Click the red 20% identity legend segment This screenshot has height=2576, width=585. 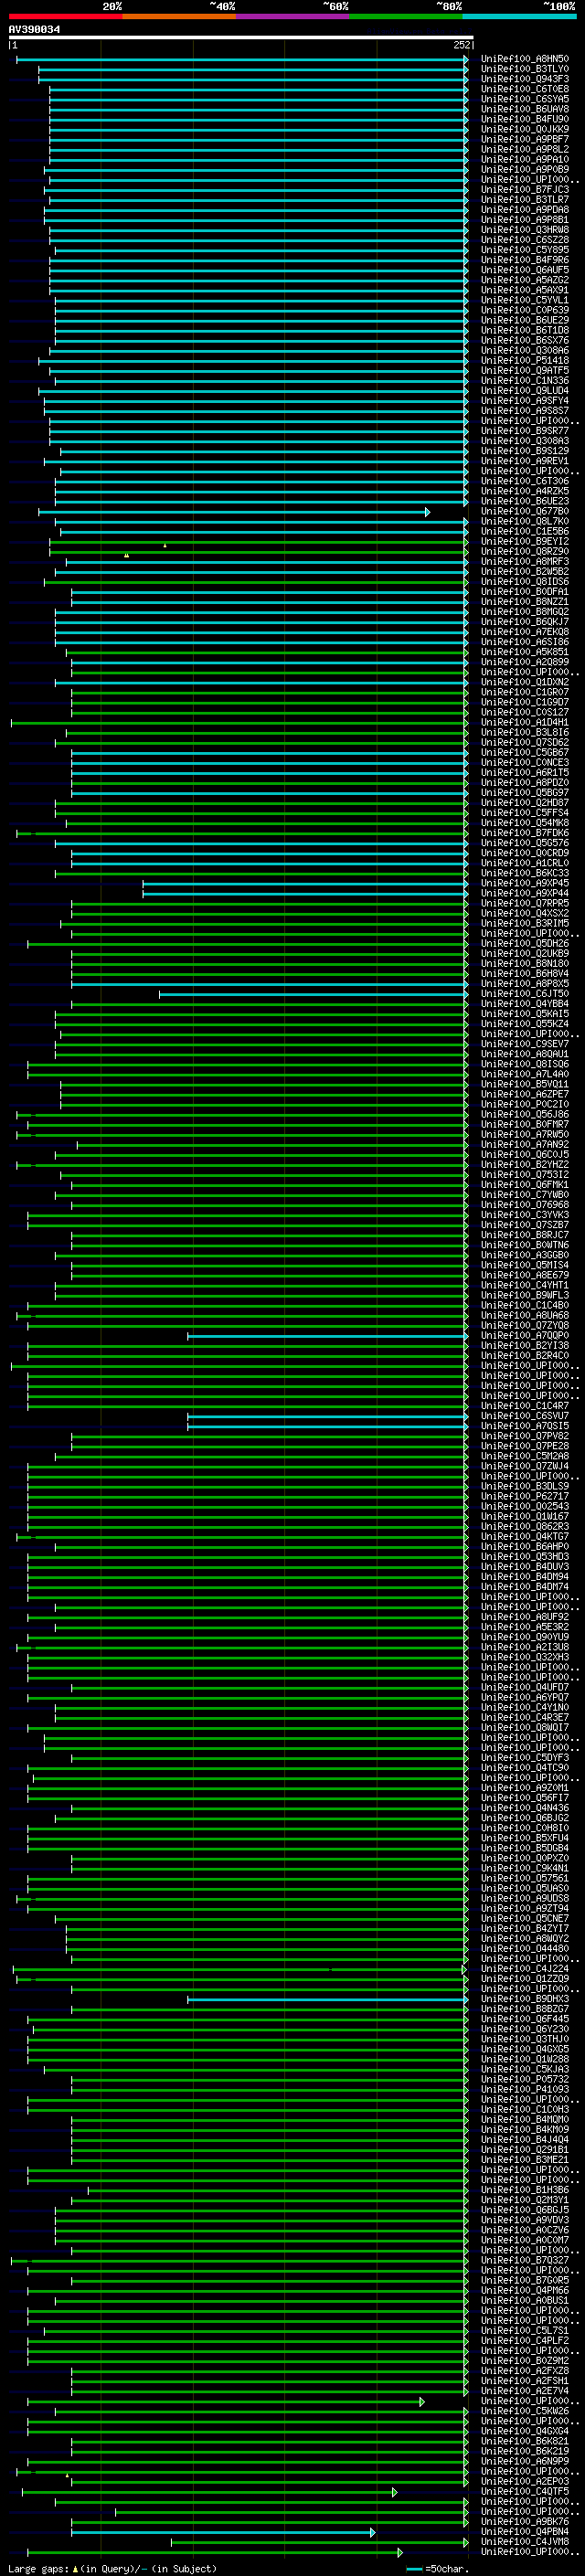(x=65, y=16)
